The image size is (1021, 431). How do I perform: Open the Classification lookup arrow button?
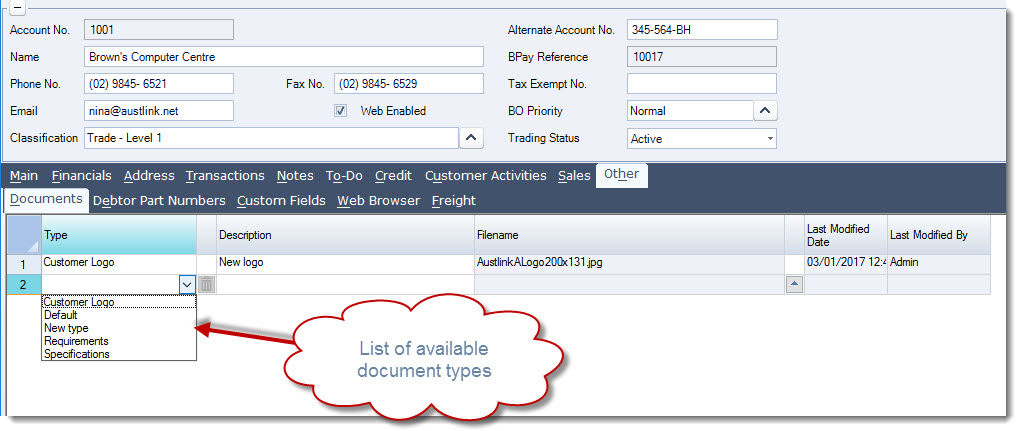point(472,138)
